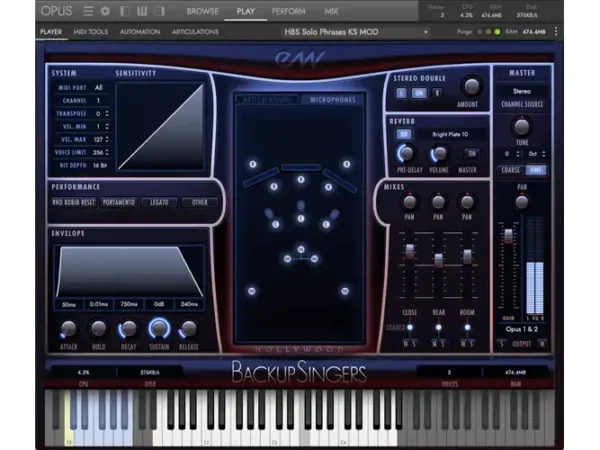
Task: Open the Stereo channel source dropdown
Action: tap(522, 91)
